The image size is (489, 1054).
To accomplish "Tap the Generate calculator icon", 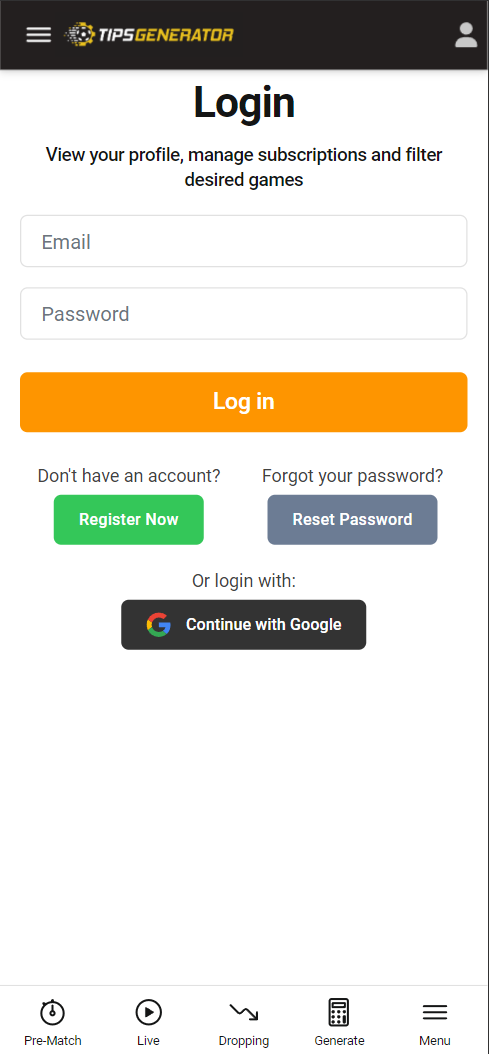I will point(339,1012).
